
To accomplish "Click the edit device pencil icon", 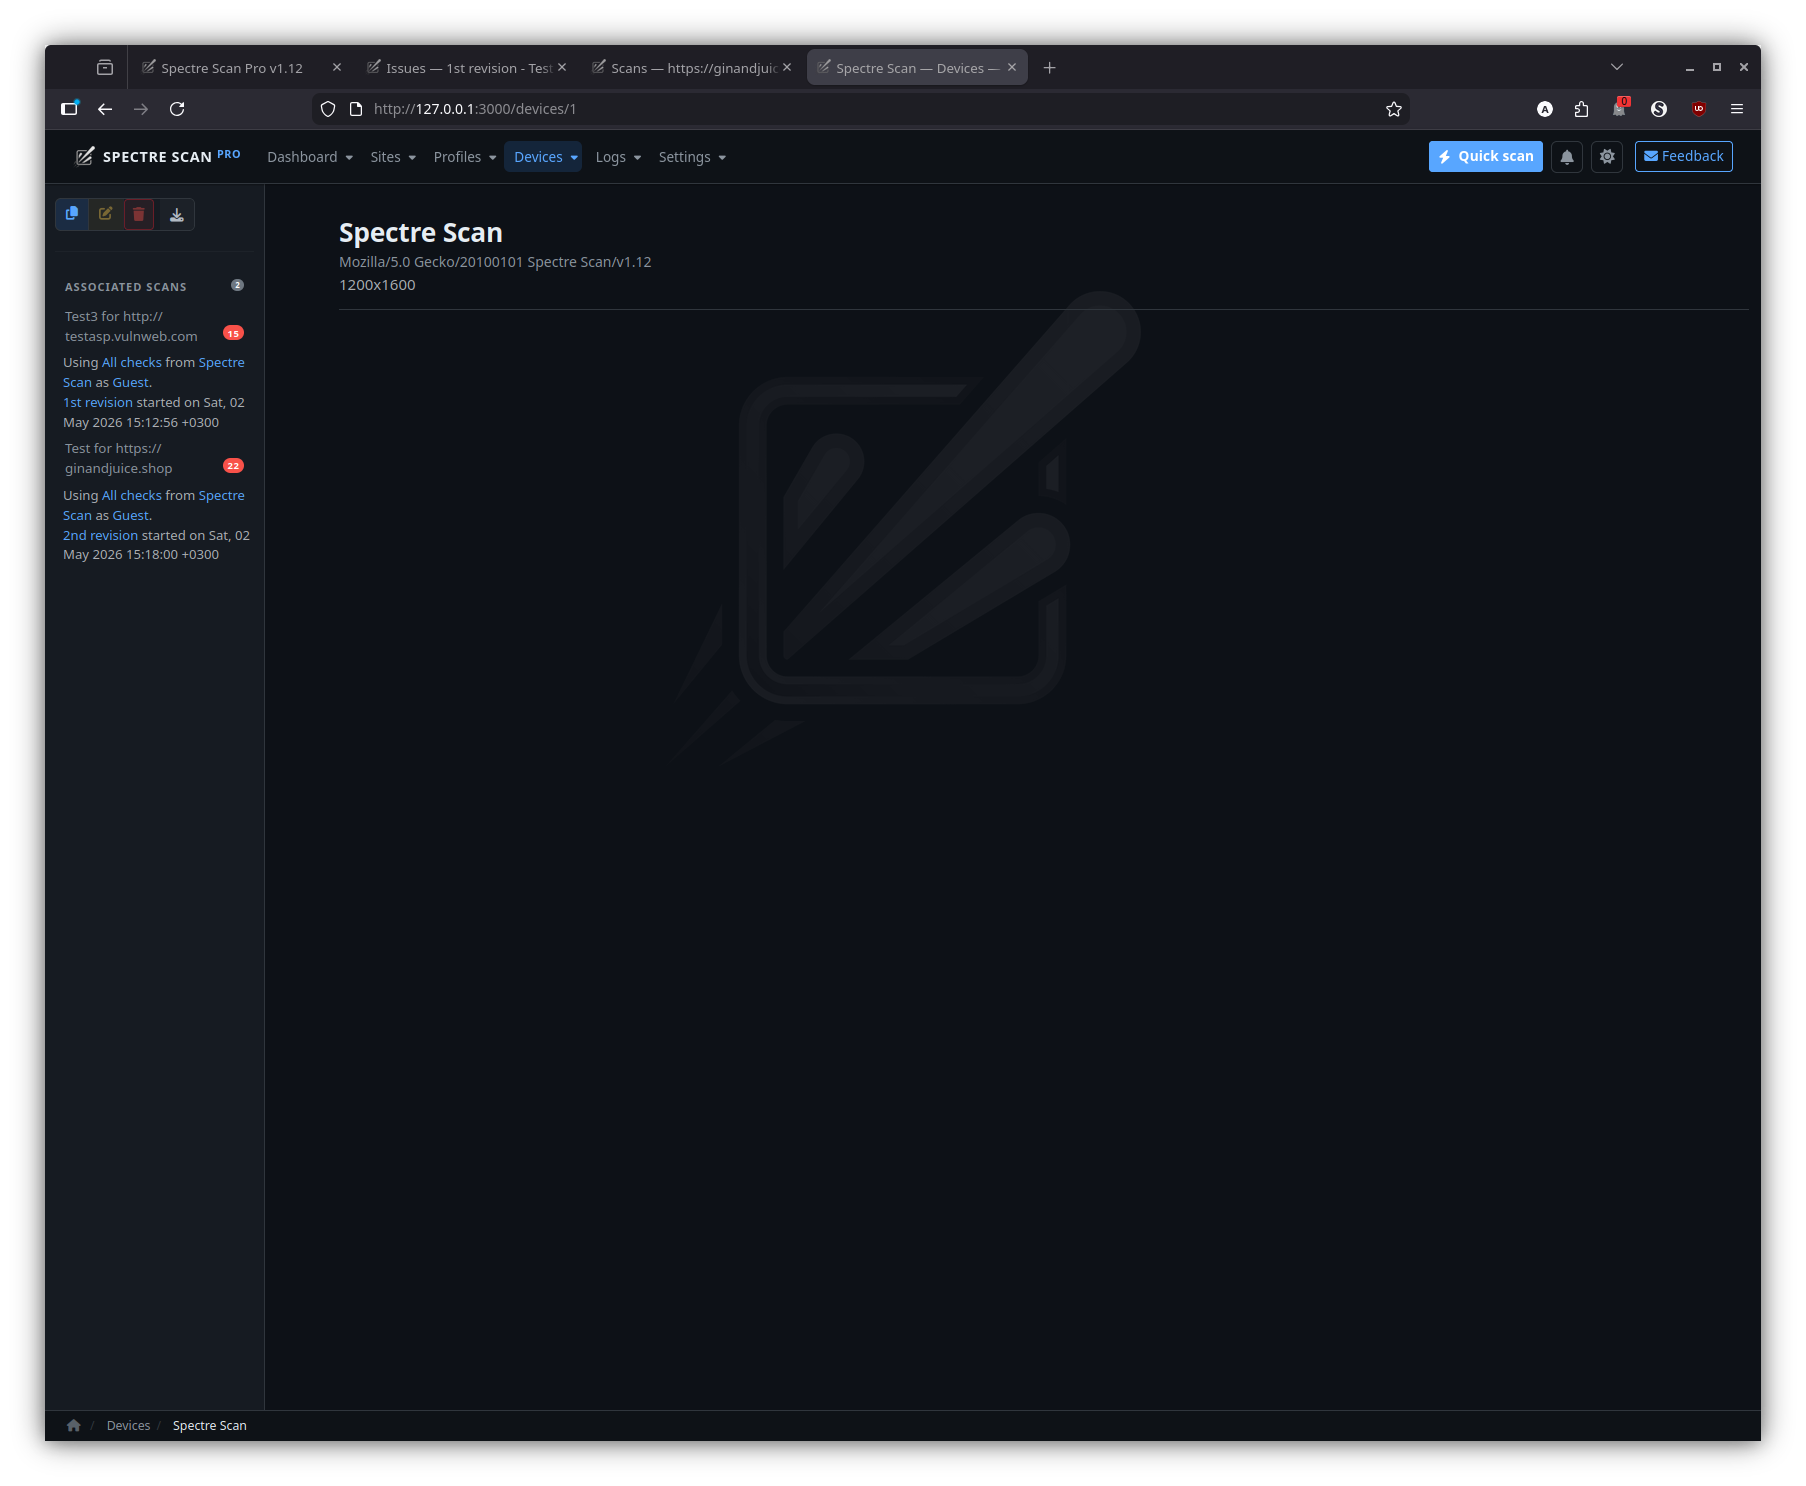I will point(105,214).
